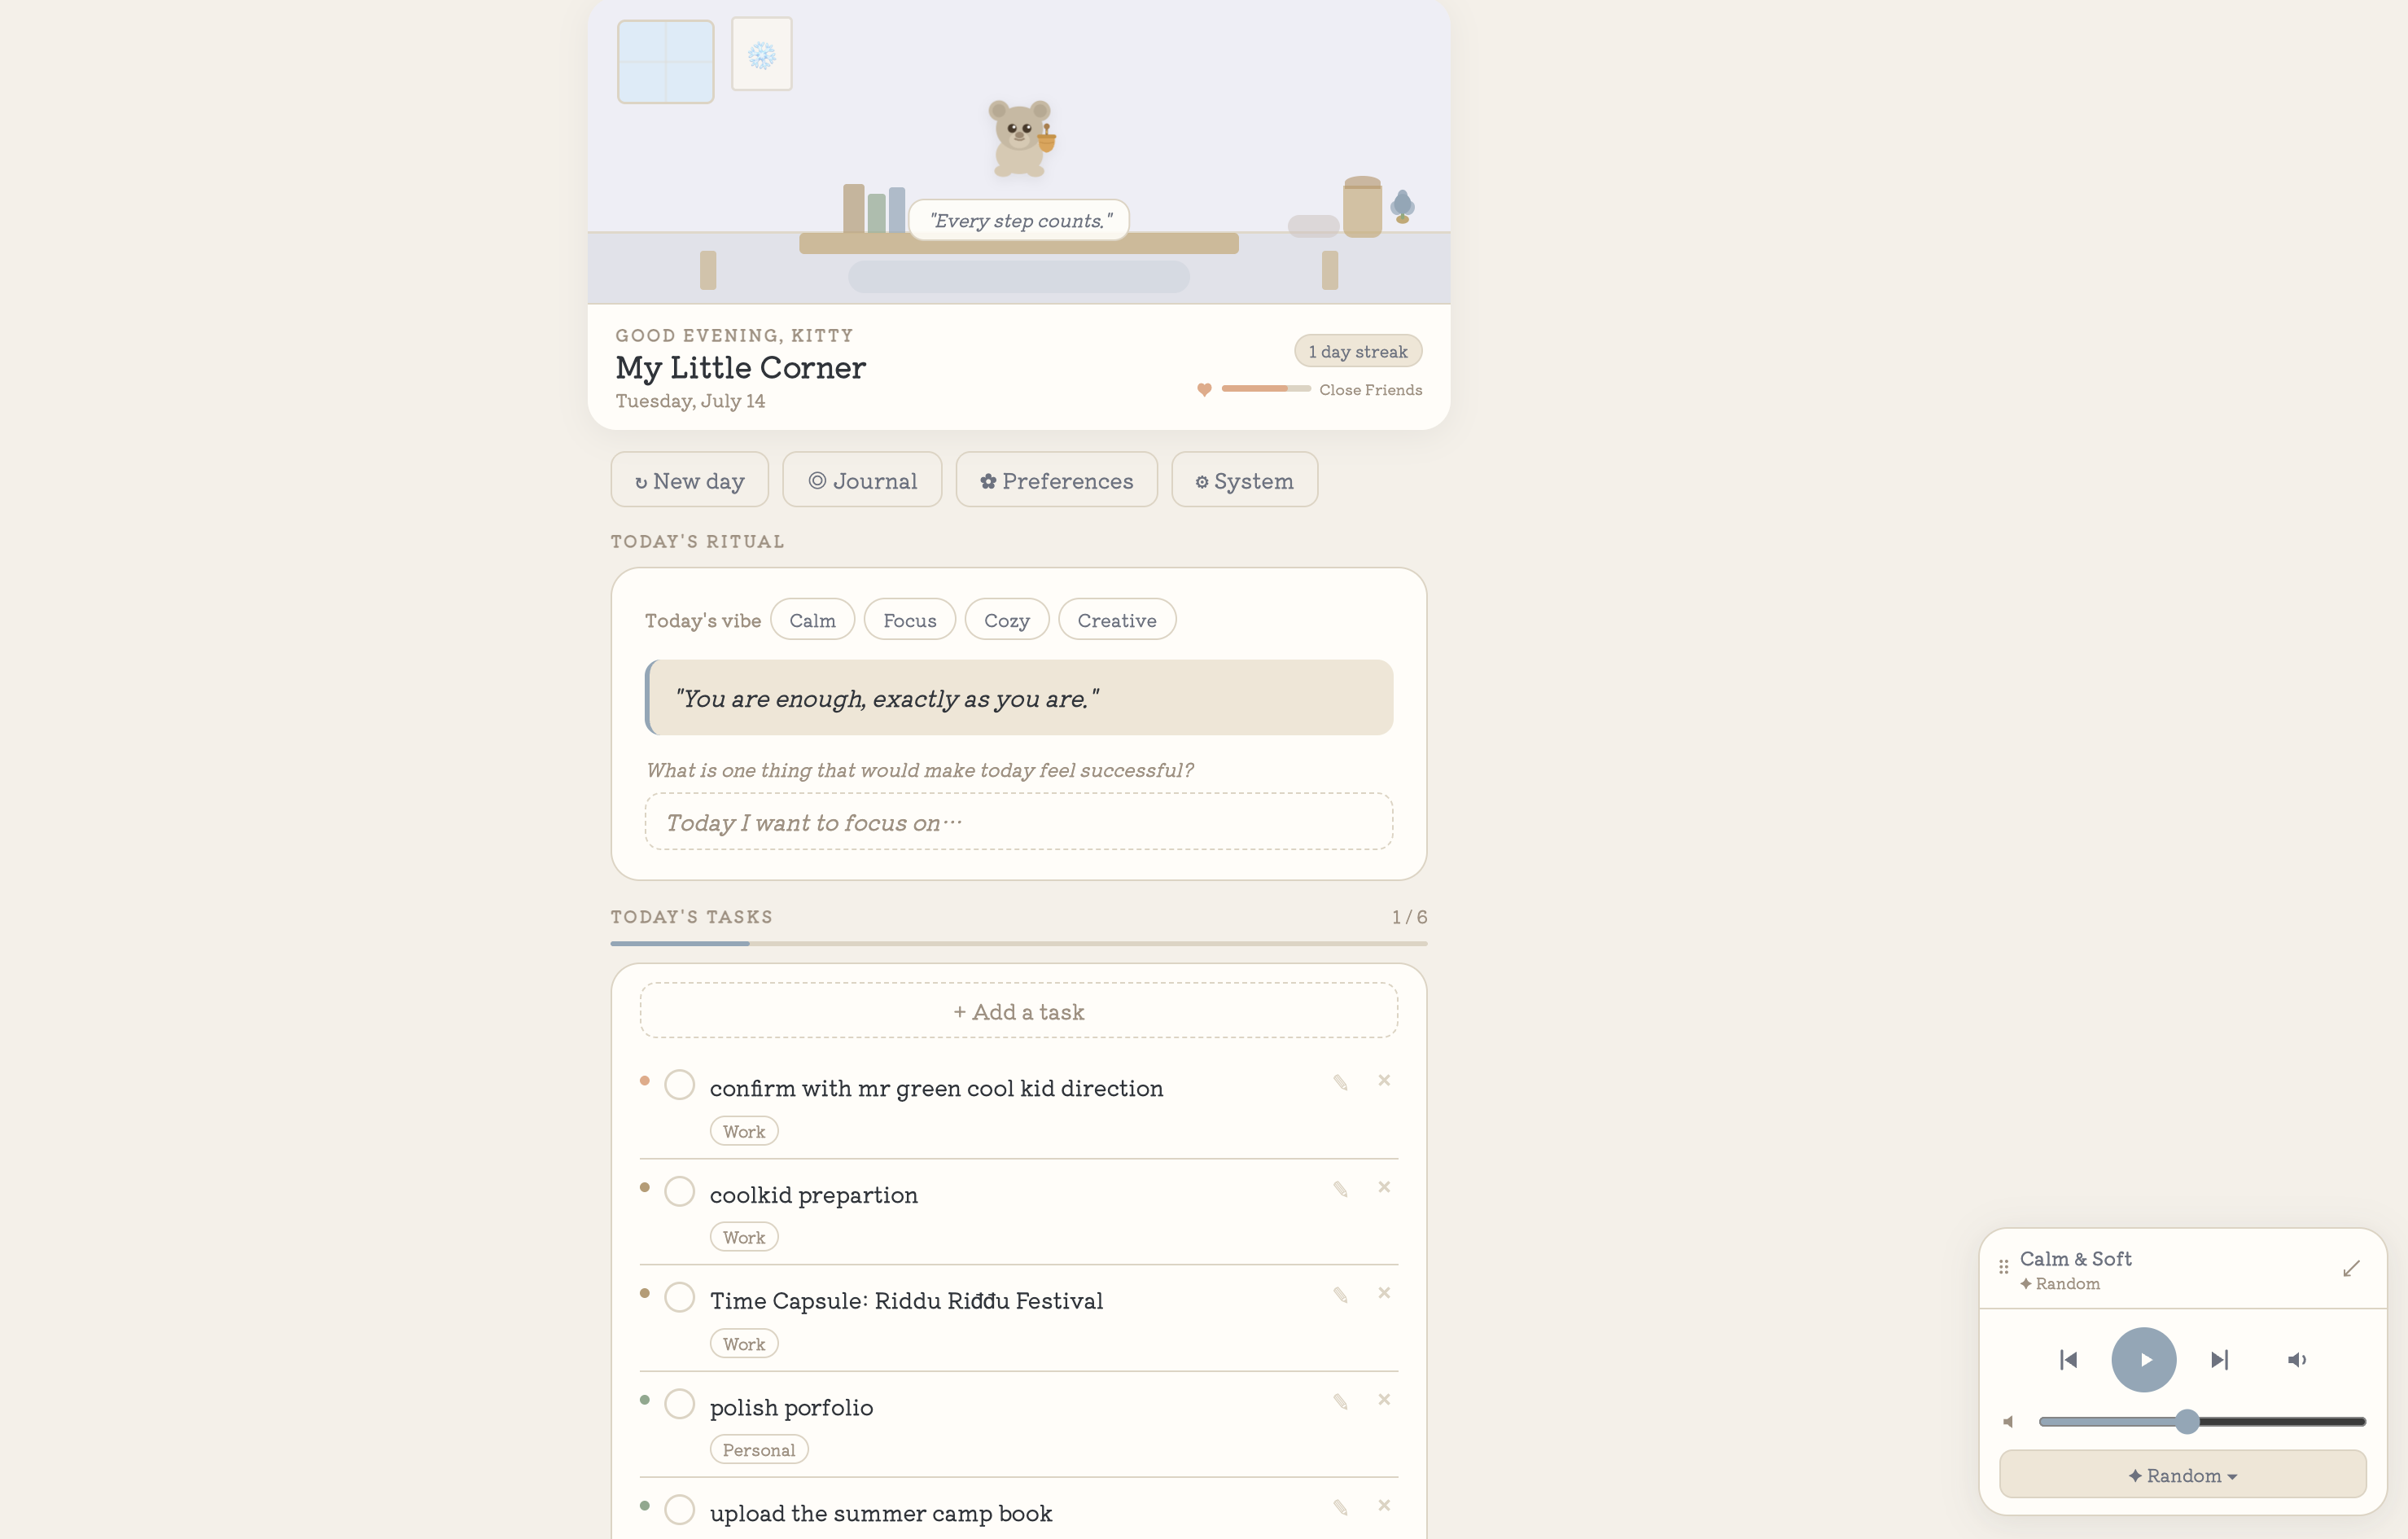Image resolution: width=2408 pixels, height=1539 pixels.
Task: Click the bear mascot holding honey
Action: pyautogui.click(x=1020, y=138)
